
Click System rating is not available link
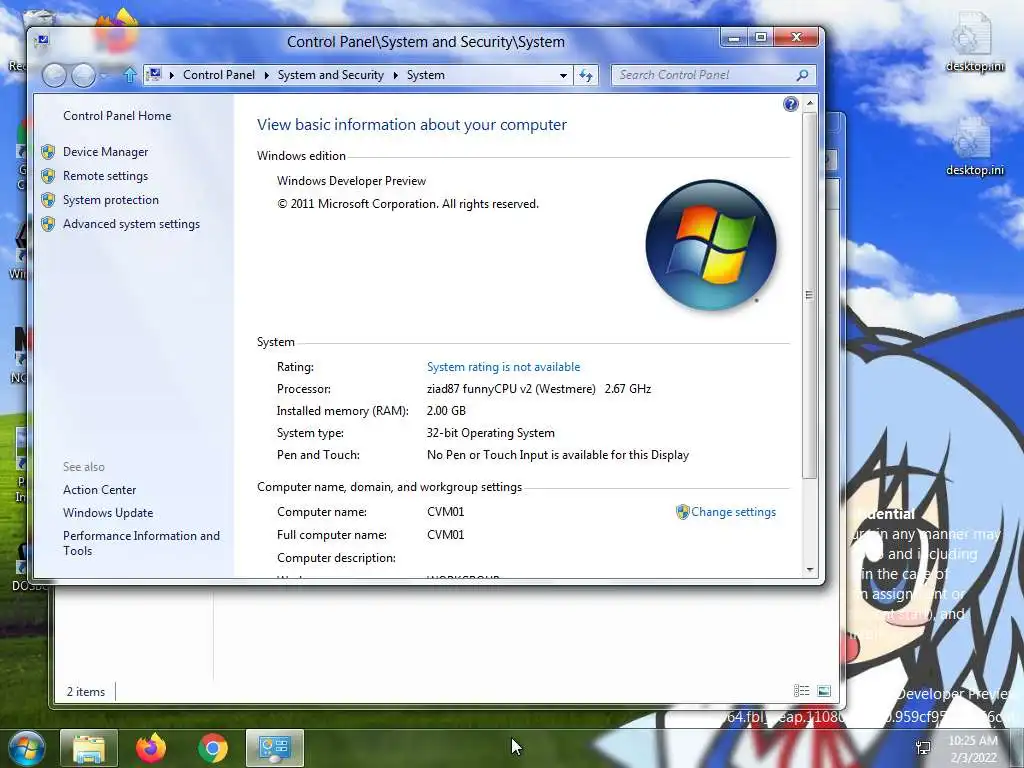point(503,367)
